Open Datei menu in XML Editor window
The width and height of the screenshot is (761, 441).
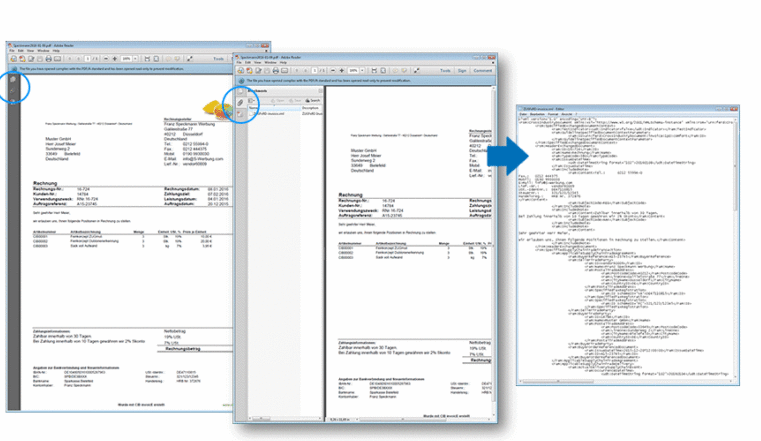tap(522, 114)
